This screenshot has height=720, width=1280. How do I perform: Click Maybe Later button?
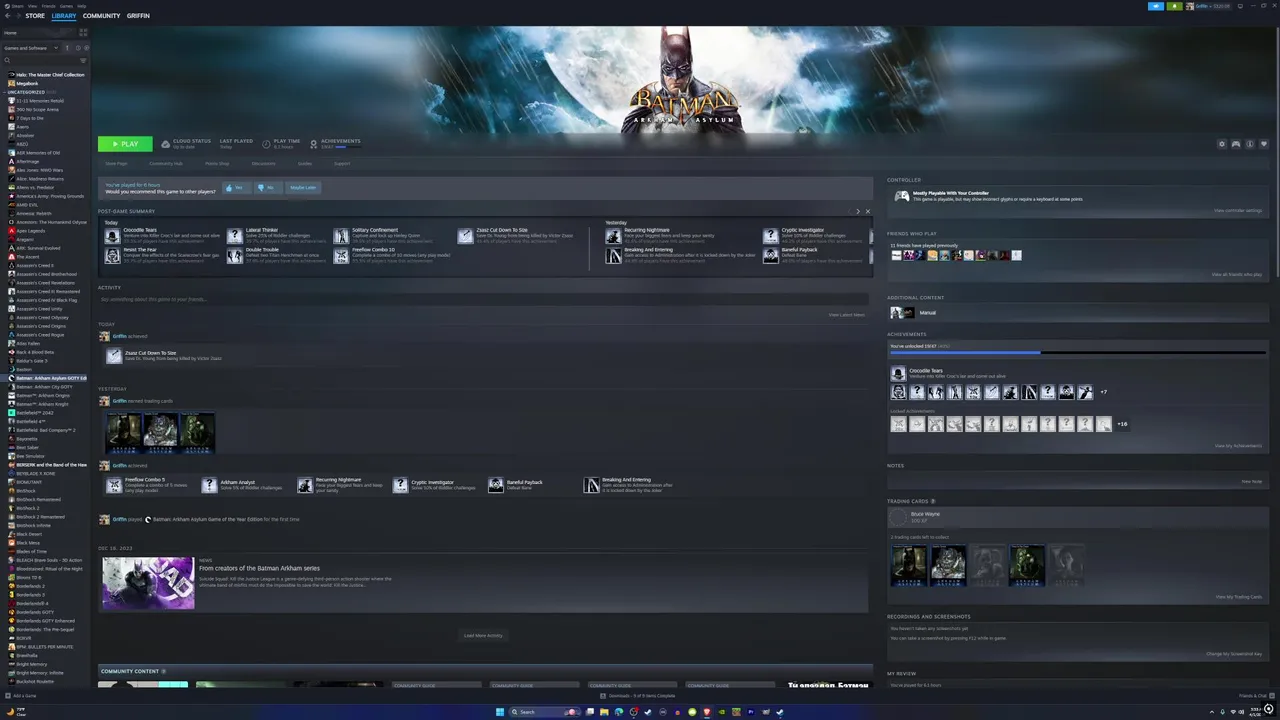click(x=303, y=187)
